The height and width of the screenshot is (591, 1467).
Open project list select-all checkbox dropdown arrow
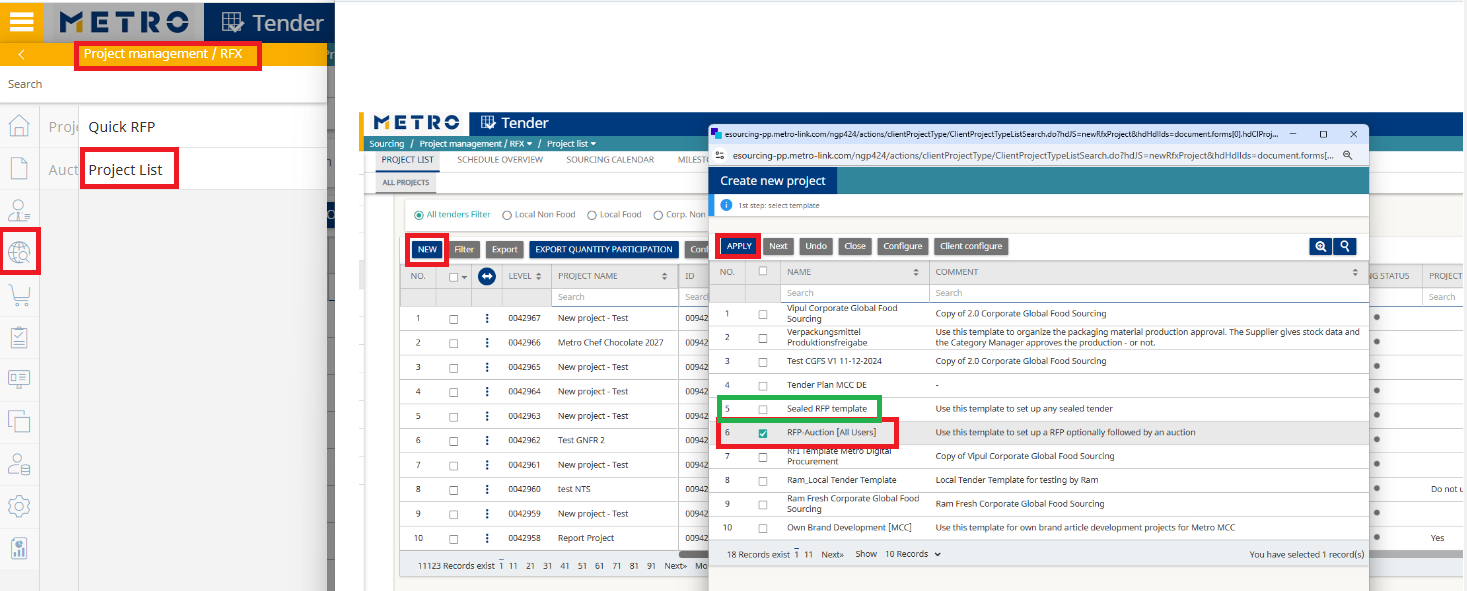click(465, 277)
